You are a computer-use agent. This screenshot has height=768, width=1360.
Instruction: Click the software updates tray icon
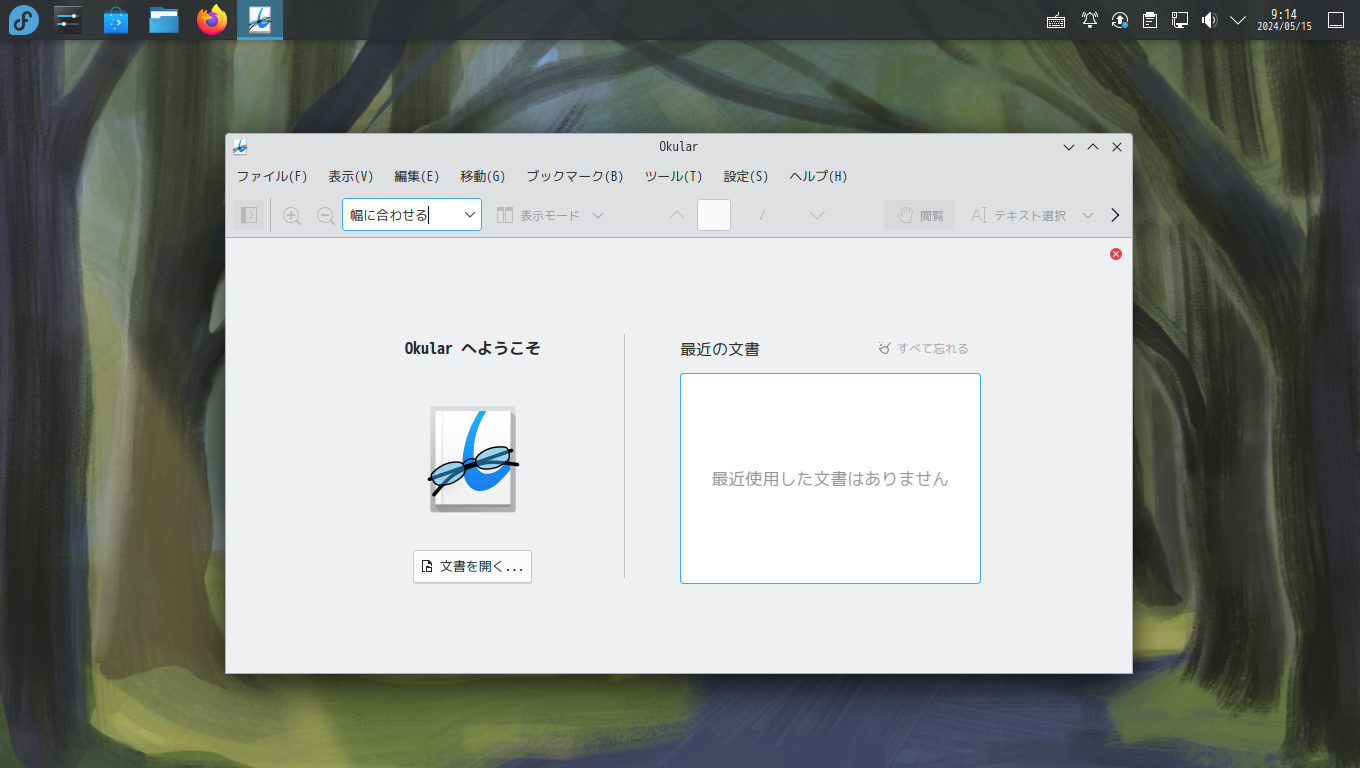(1120, 20)
